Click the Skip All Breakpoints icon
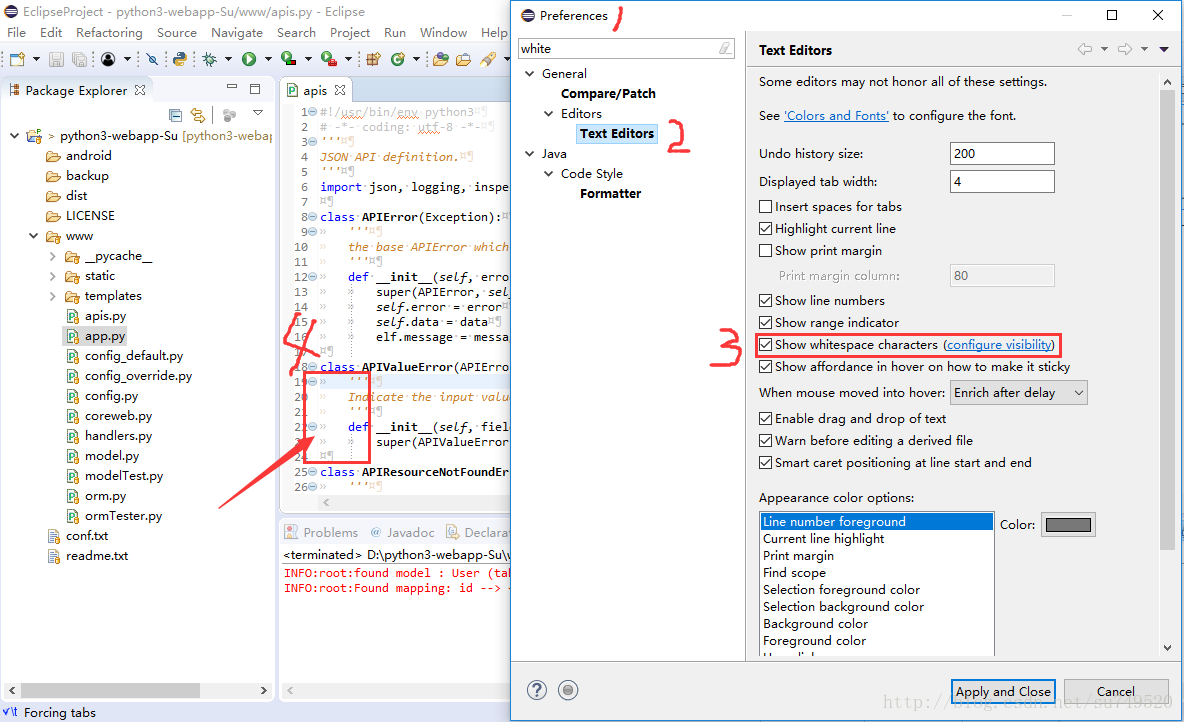The image size is (1184, 722). pos(152,59)
